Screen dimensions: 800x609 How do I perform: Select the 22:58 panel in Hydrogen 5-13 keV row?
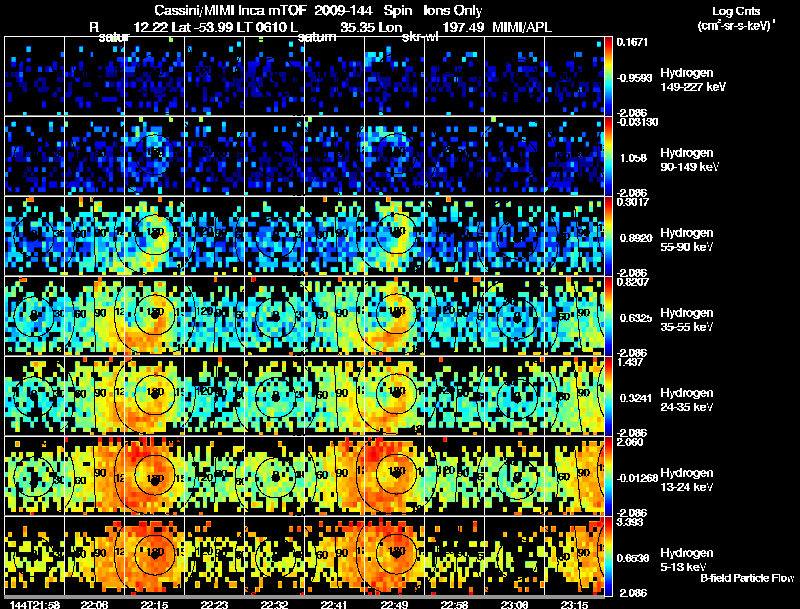[x=455, y=556]
